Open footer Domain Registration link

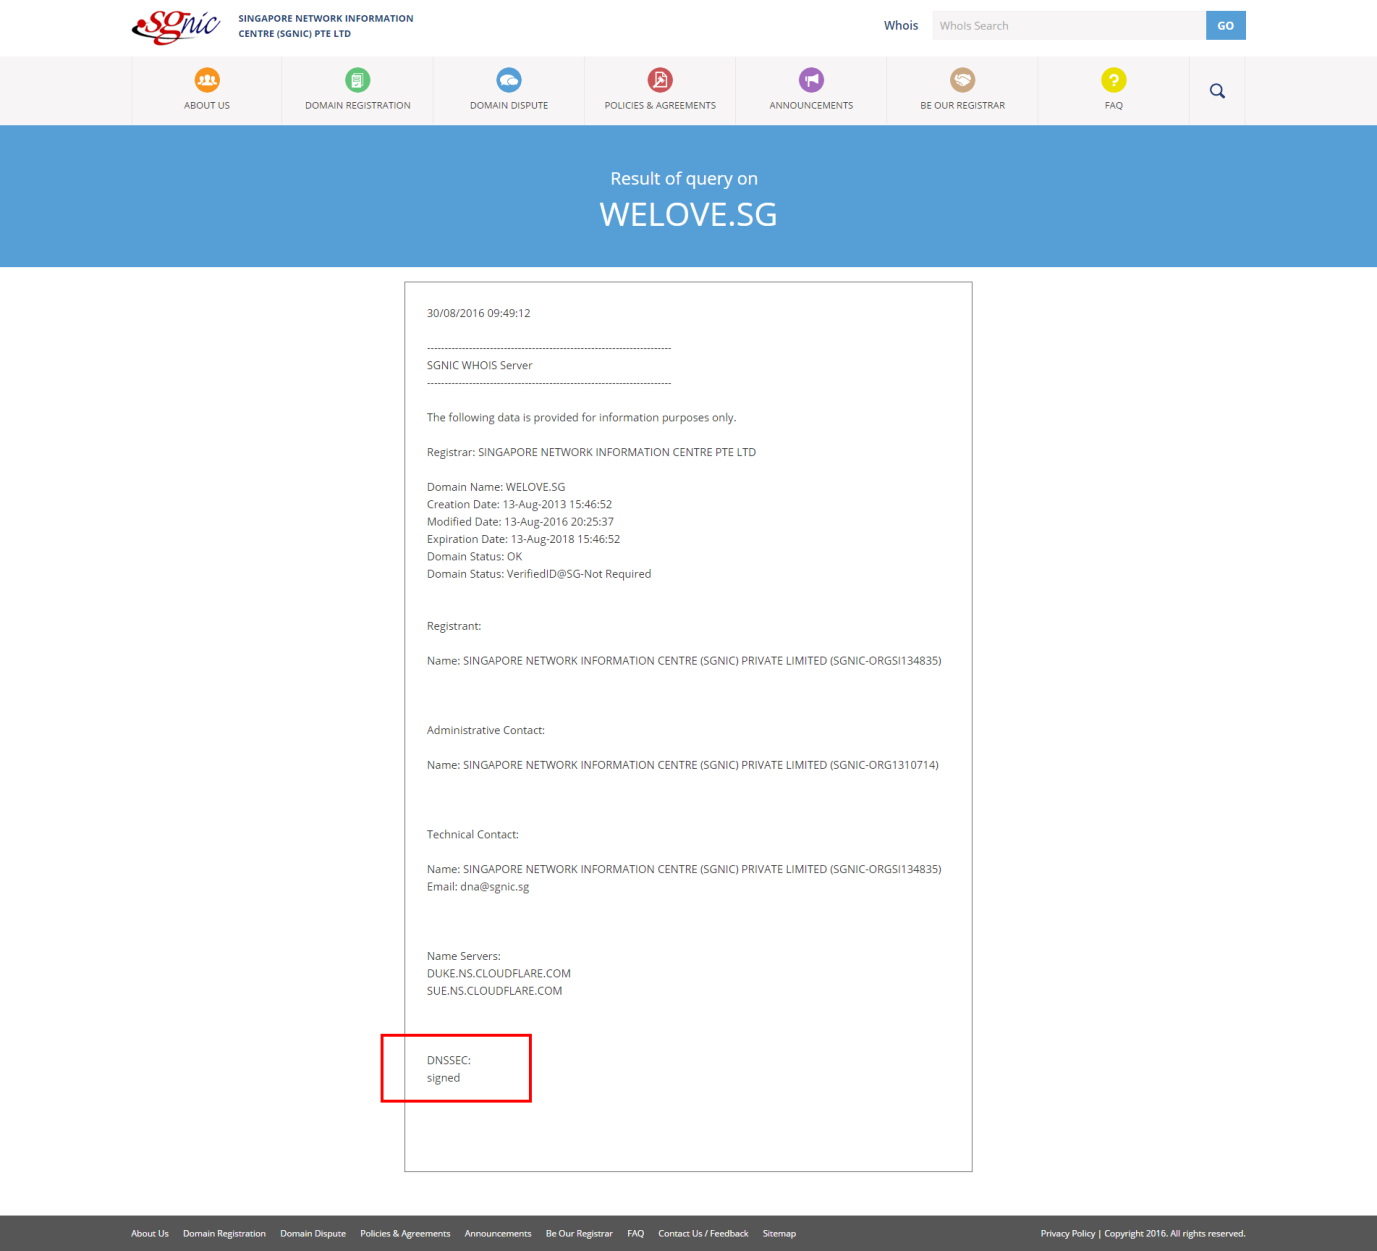[224, 1234]
